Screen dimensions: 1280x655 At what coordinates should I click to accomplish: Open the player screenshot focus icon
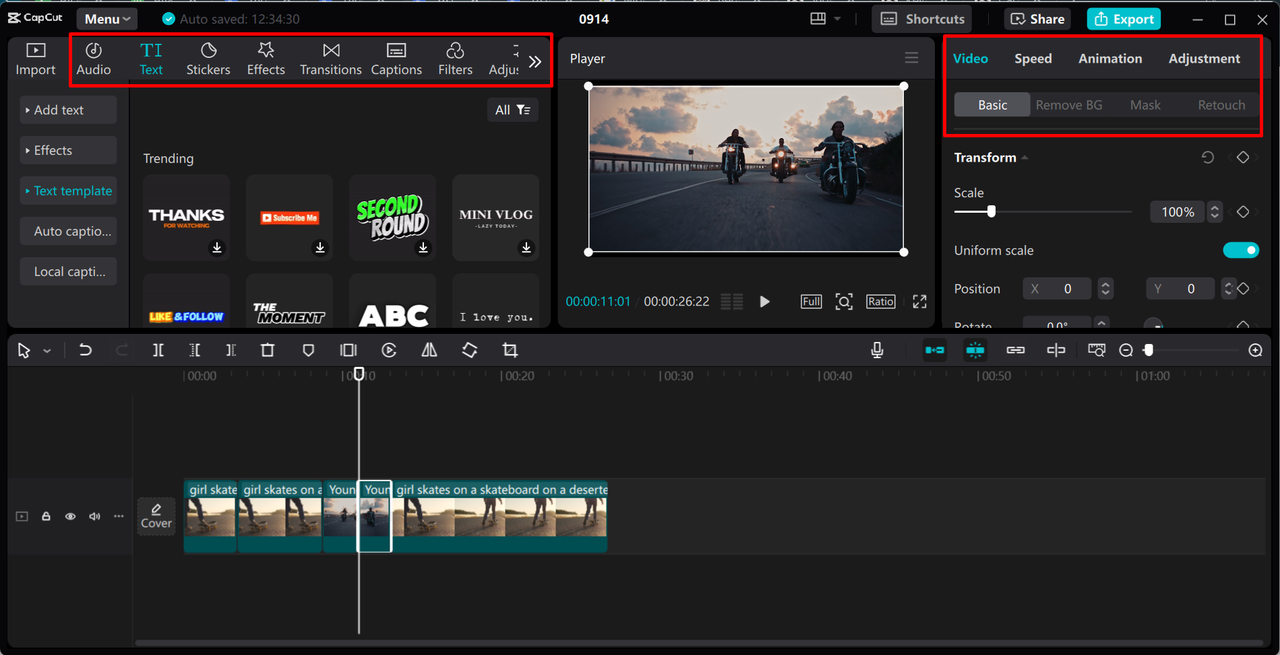[x=844, y=301]
